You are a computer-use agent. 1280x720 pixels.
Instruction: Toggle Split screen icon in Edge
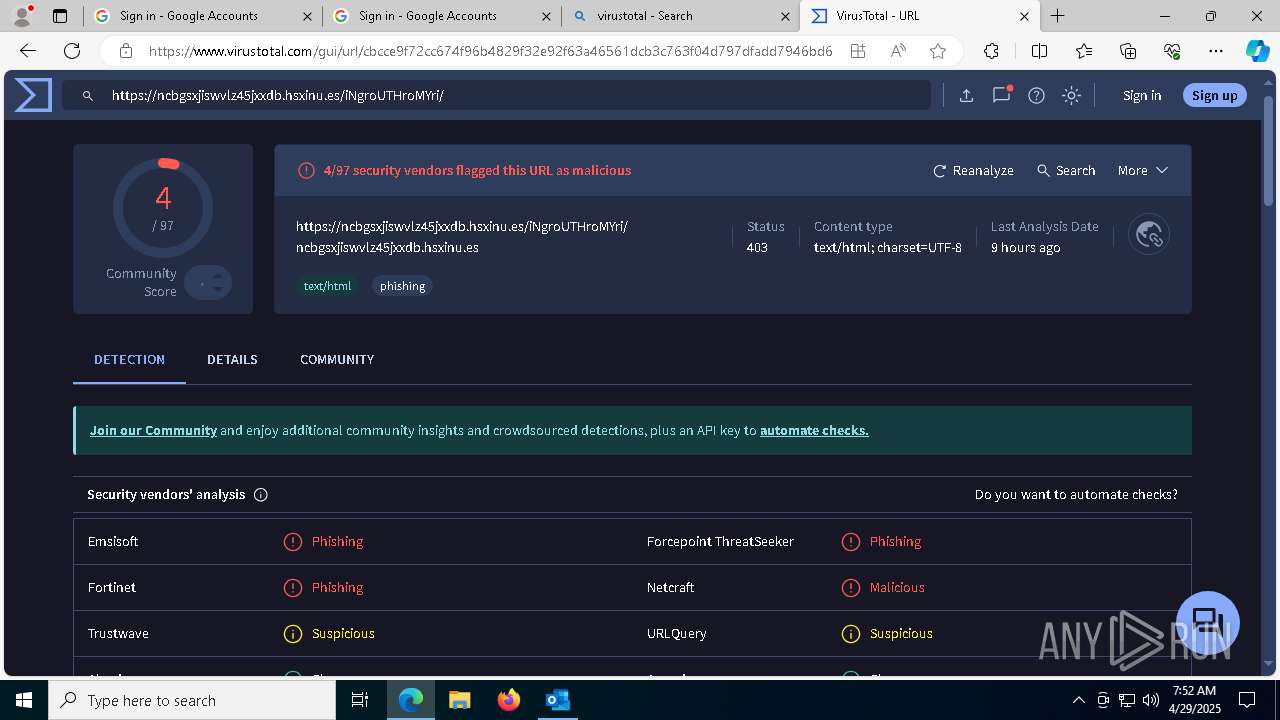click(1039, 51)
